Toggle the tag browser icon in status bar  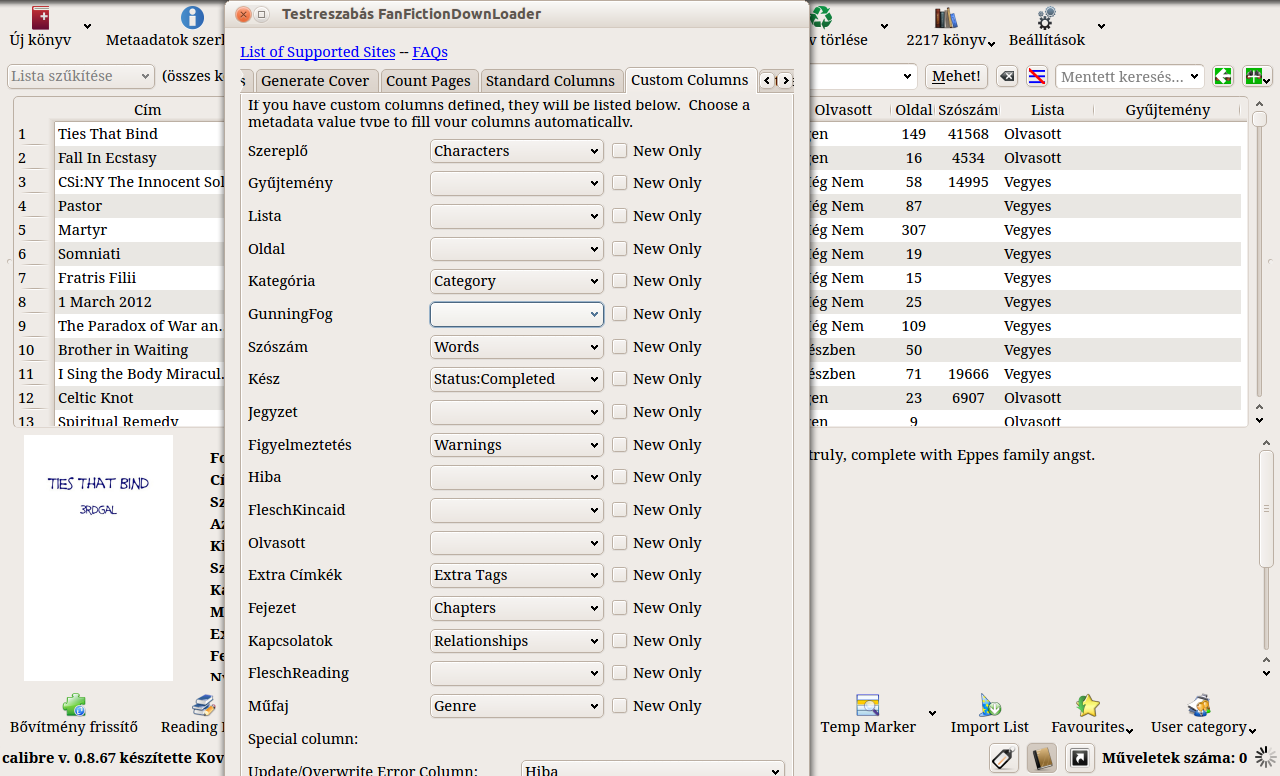[1003, 758]
